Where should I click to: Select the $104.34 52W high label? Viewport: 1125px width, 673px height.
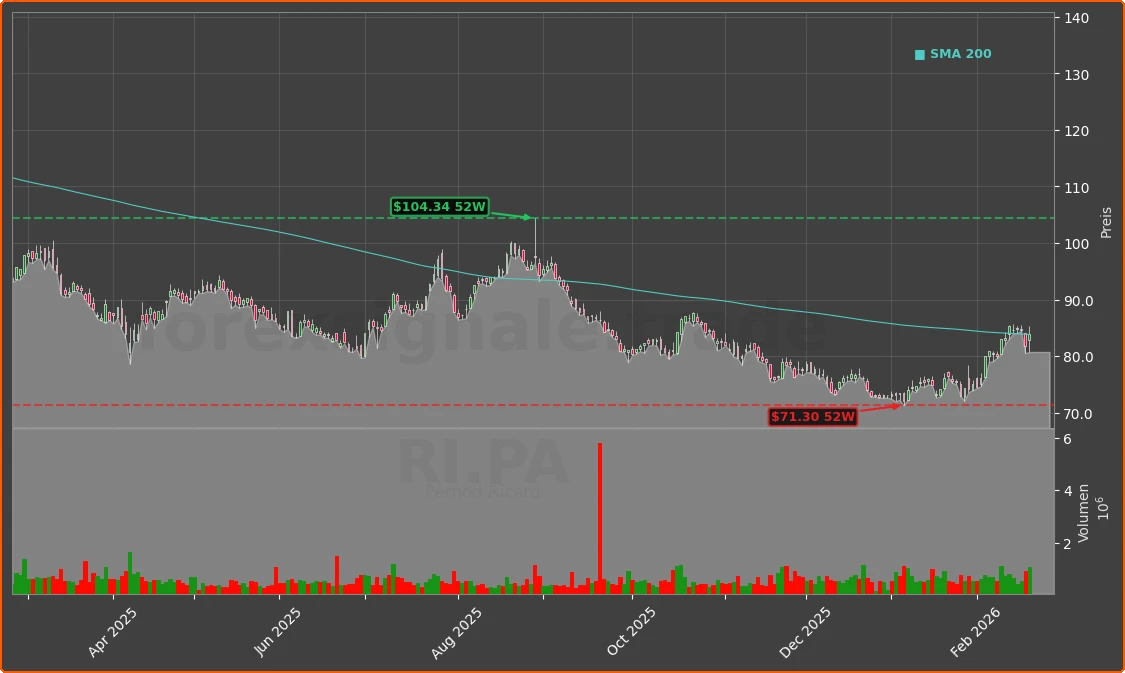(440, 206)
